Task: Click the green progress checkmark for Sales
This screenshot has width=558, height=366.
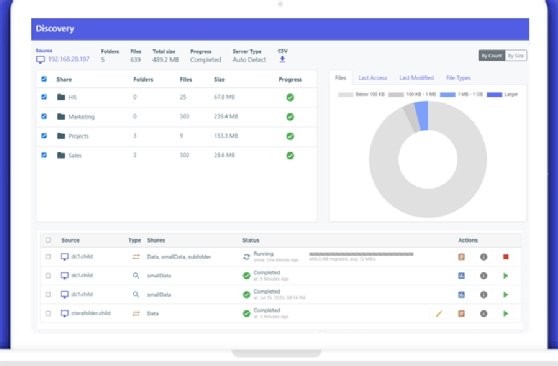Action: pyautogui.click(x=290, y=156)
